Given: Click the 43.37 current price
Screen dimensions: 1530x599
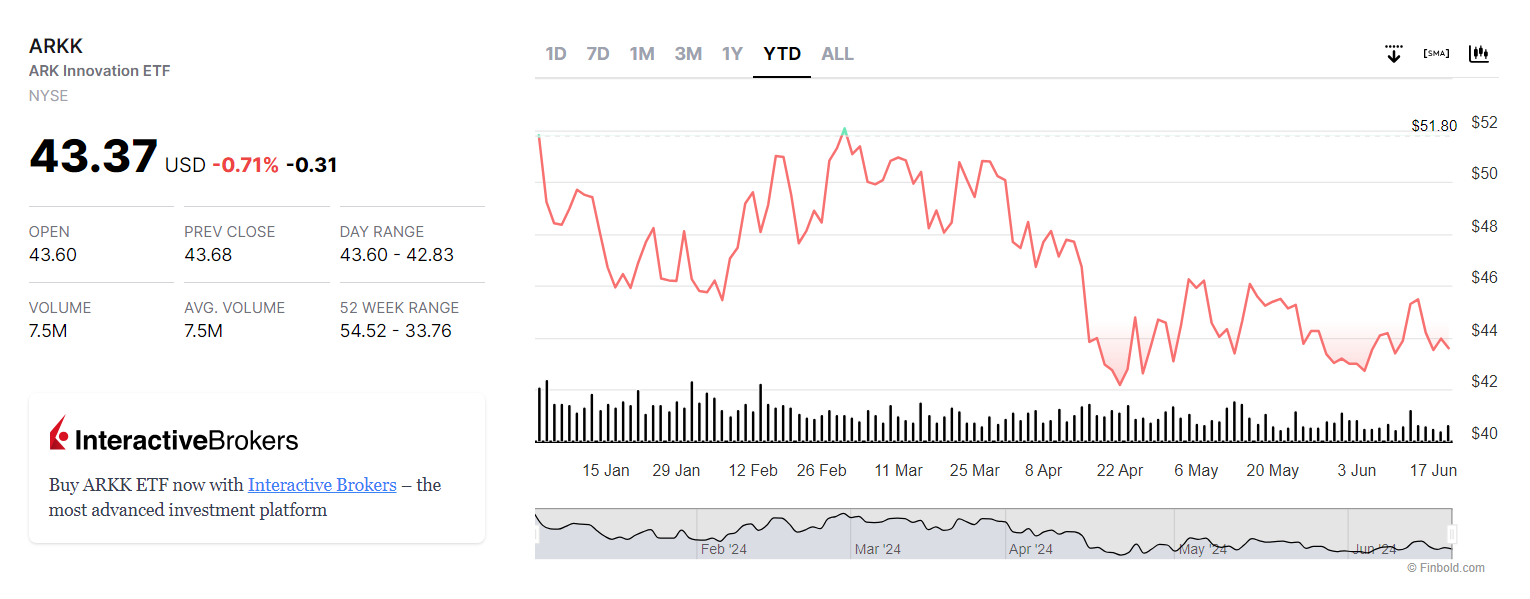Looking at the screenshot, I should [93, 157].
